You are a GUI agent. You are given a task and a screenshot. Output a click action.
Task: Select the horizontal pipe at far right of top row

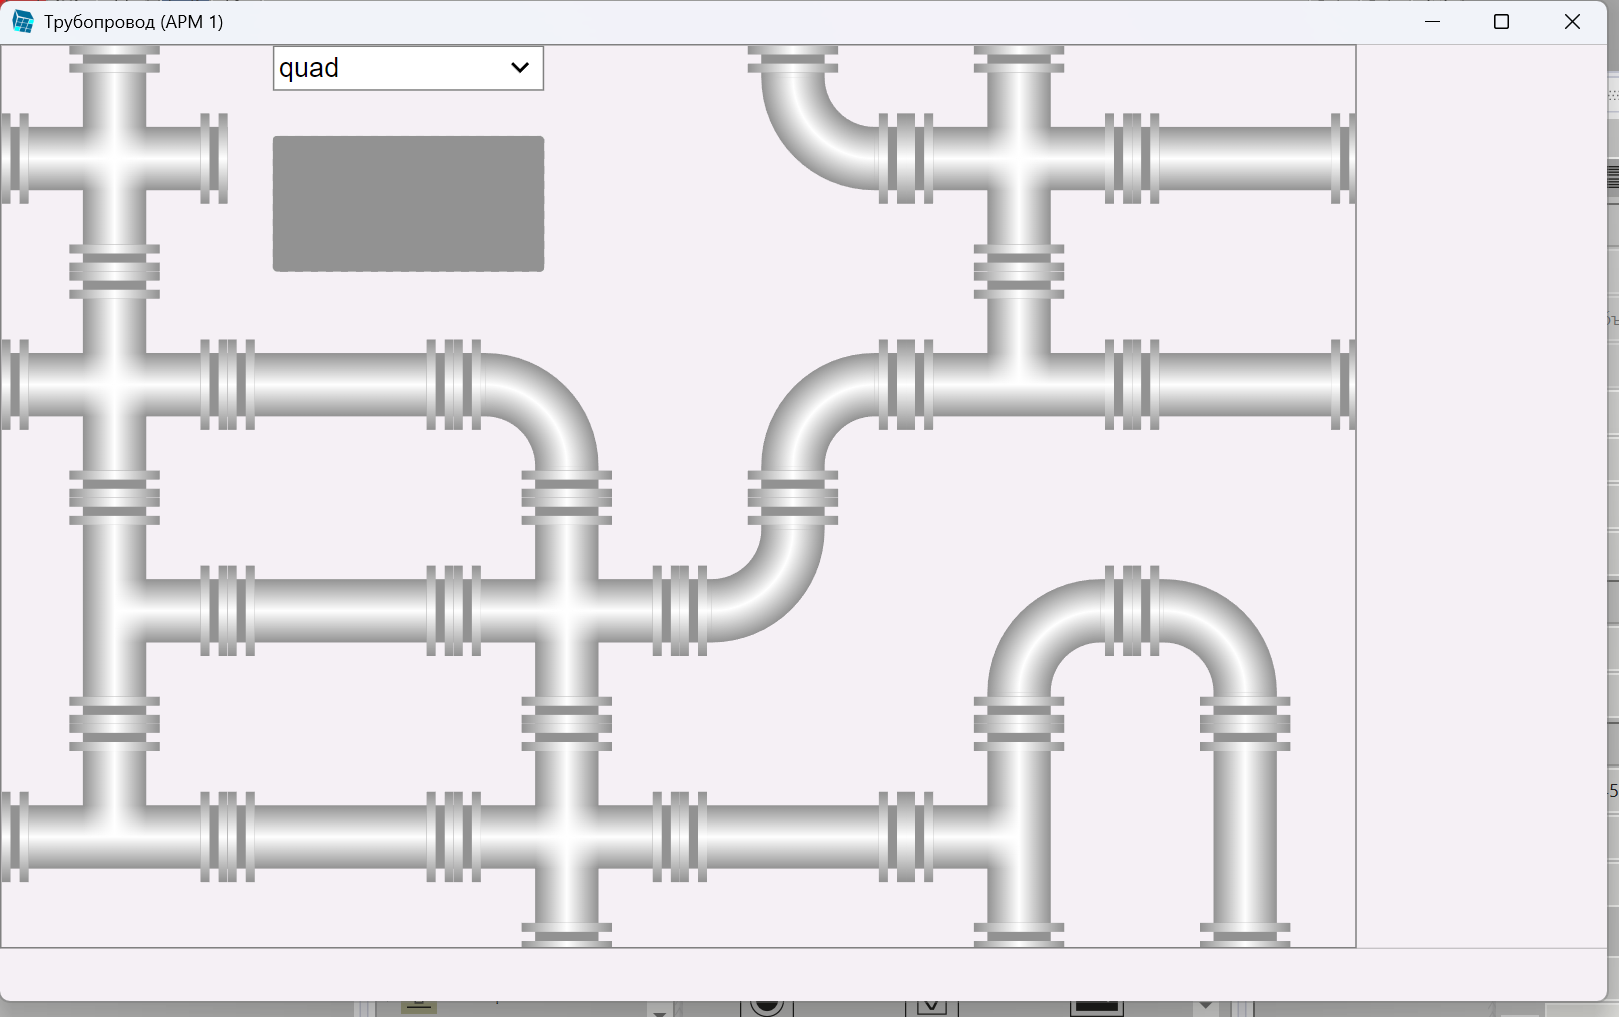[1245, 158]
